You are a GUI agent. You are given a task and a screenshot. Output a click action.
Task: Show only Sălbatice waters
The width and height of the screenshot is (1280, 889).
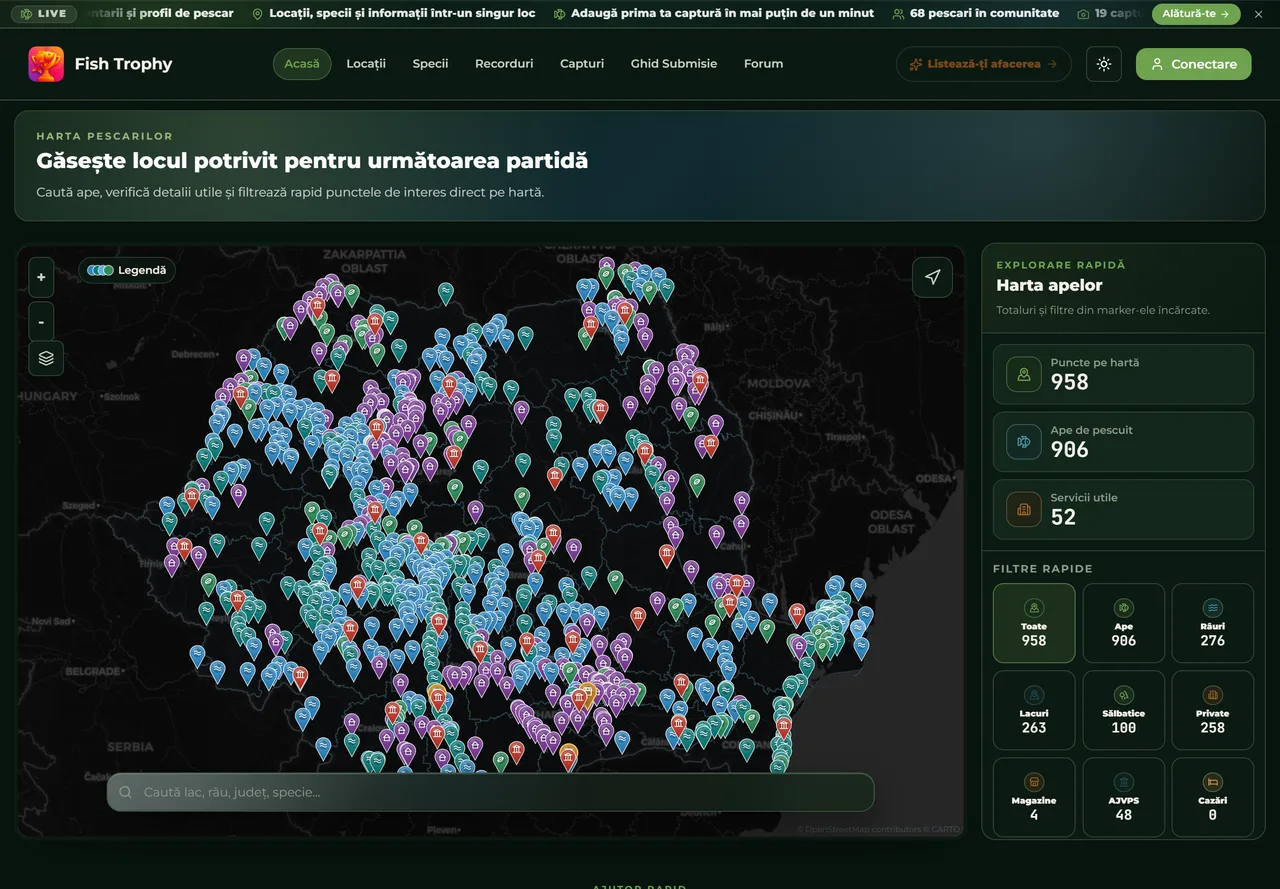point(1124,710)
